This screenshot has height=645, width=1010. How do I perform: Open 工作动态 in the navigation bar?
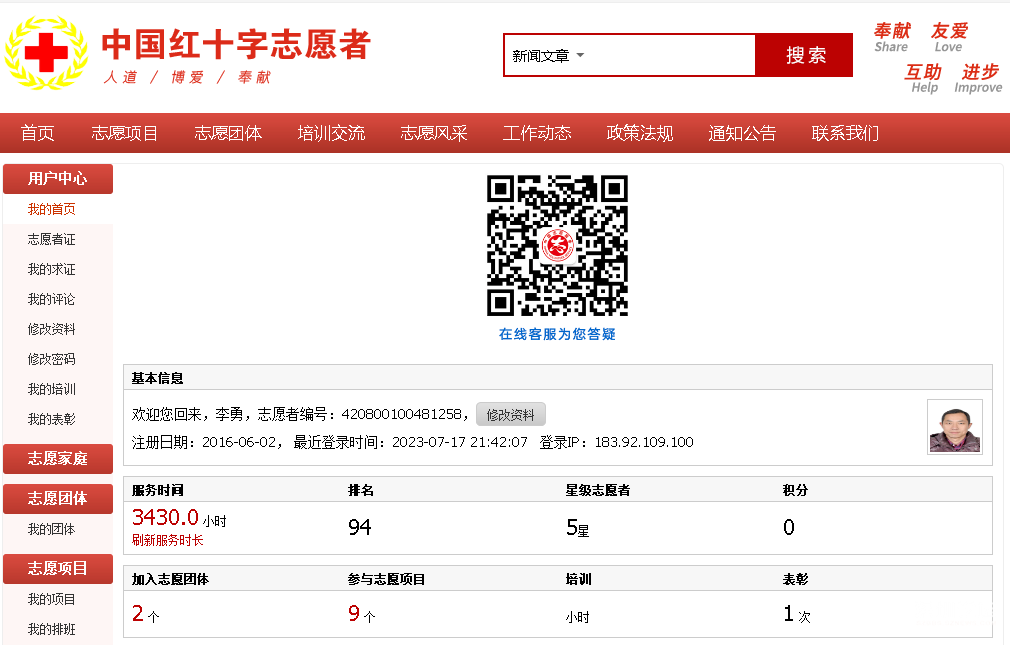[x=537, y=133]
